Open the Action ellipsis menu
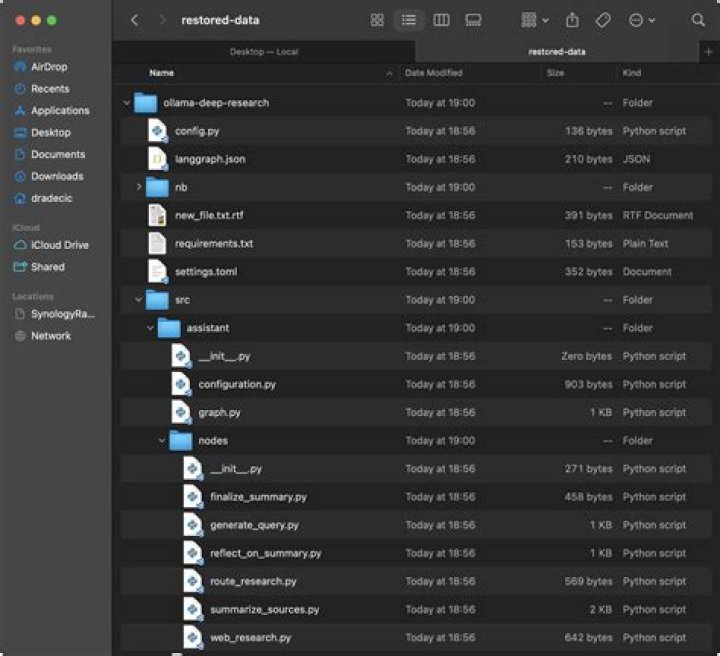This screenshot has height=656, width=720. point(641,20)
